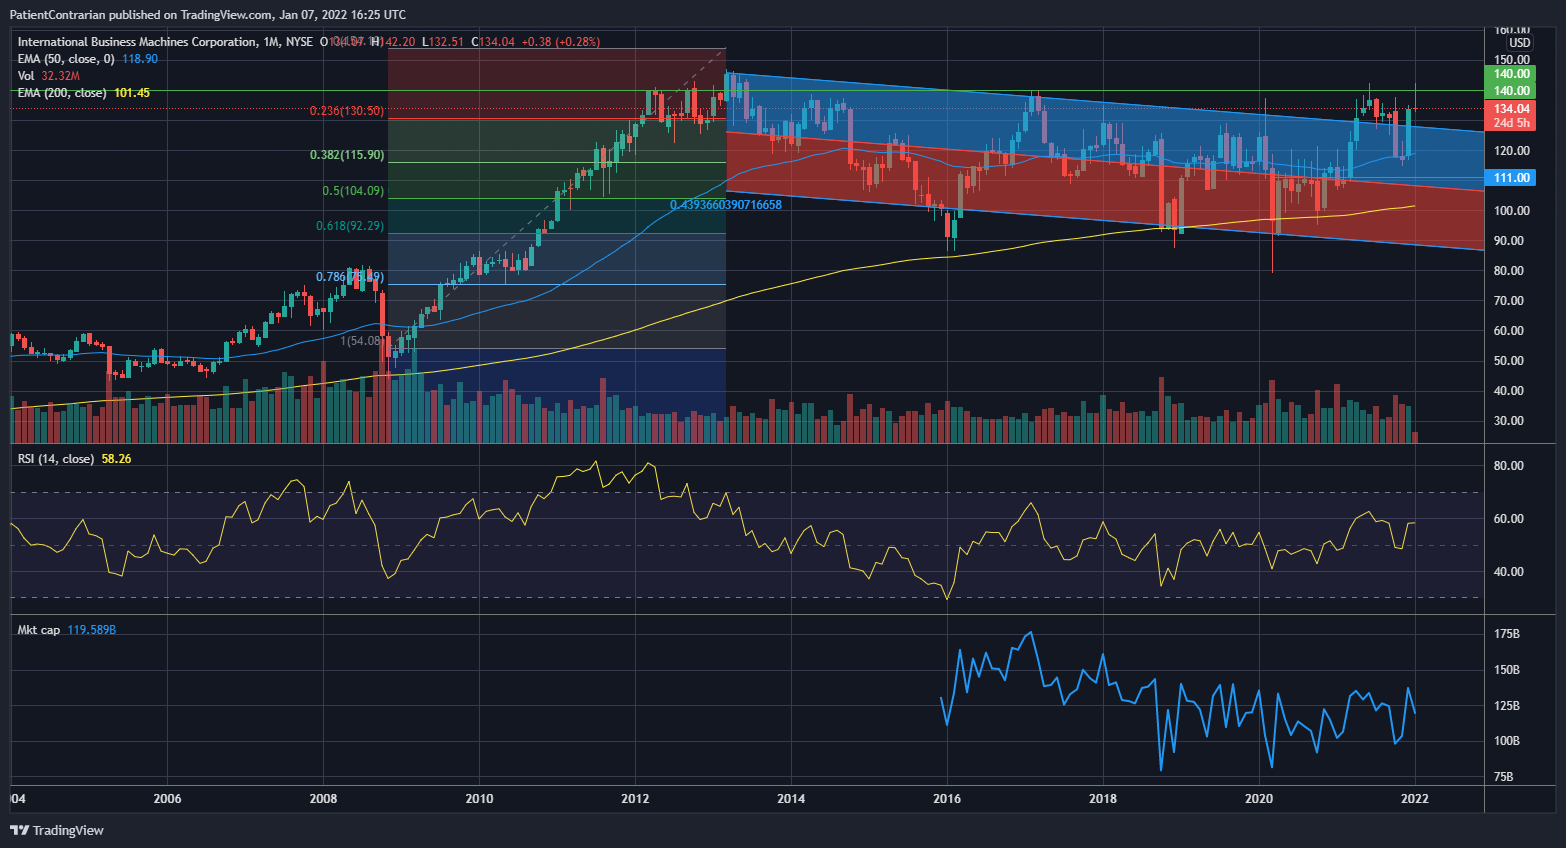Click the TradingView logo at the chart footer

tap(57, 830)
